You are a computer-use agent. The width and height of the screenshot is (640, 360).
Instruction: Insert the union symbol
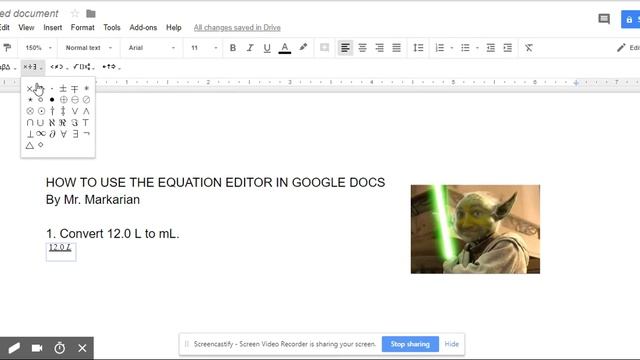click(40, 122)
